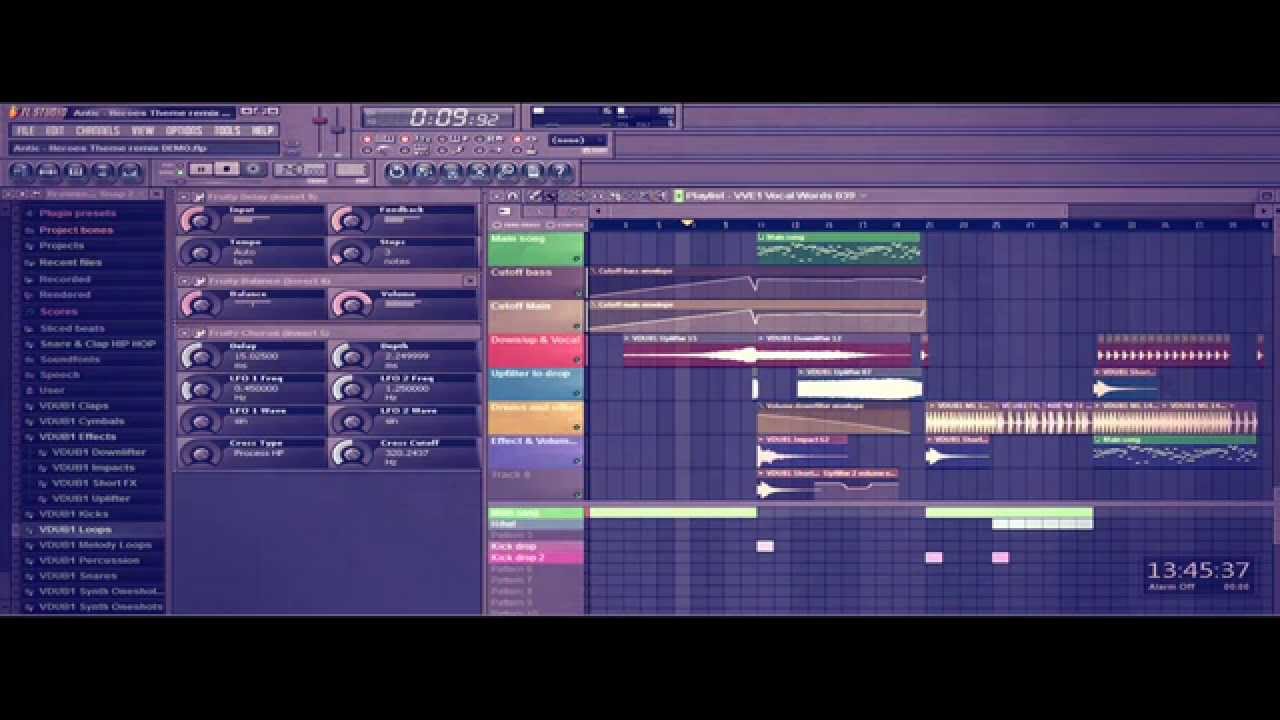Click the second window-toggle icon under the hint bar
1280x720 pixels.
[49, 172]
